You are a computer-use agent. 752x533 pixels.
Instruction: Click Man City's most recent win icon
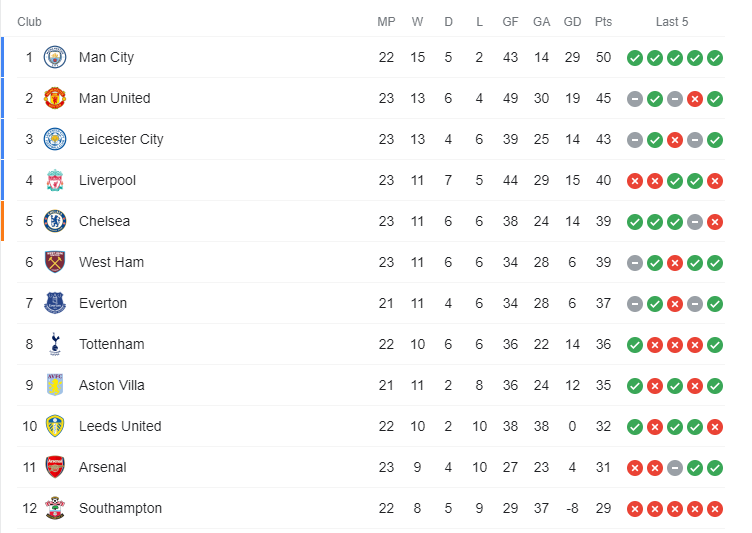715,57
